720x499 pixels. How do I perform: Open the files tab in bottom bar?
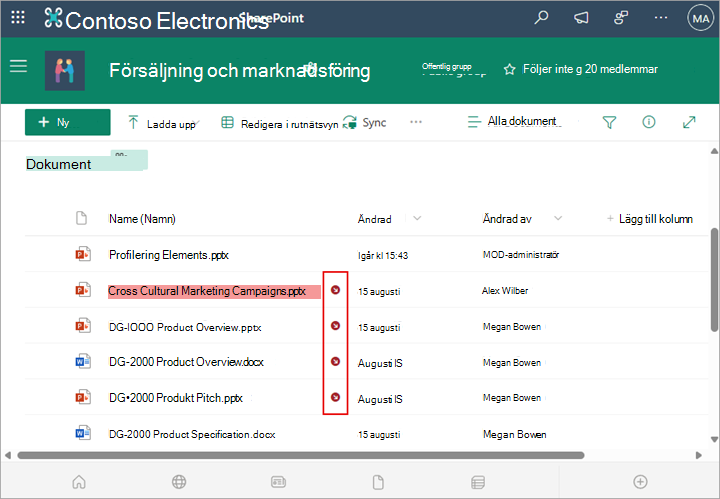point(378,482)
